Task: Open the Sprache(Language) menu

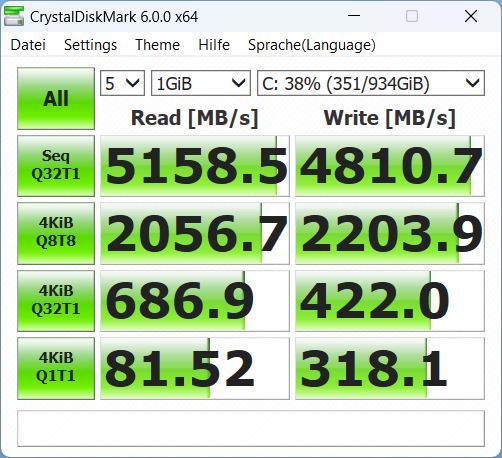Action: [312, 45]
